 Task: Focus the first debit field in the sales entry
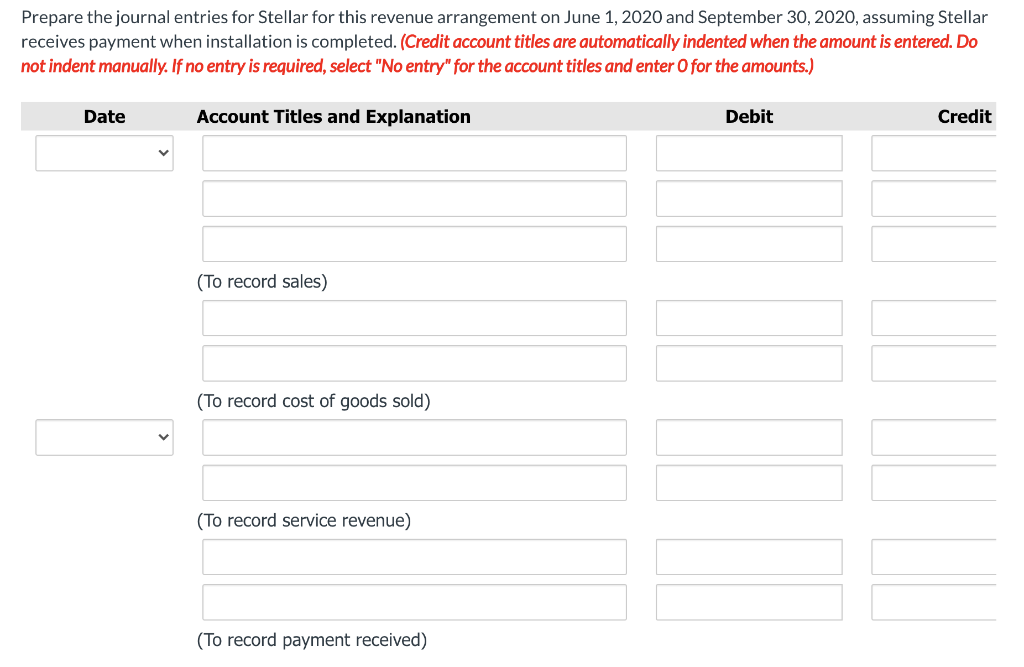coord(749,153)
